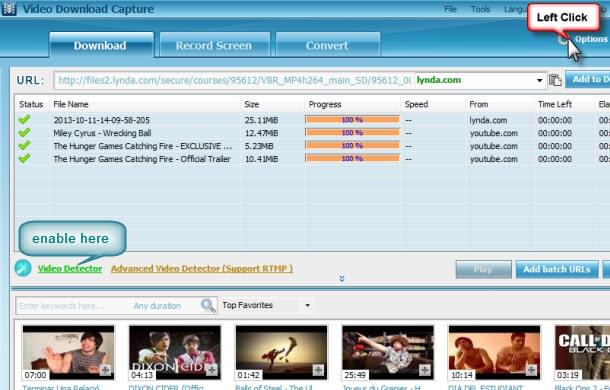Click the checkmark for Hunger Games EXCLUSIVE row
The image size is (610, 390).
tap(24, 146)
